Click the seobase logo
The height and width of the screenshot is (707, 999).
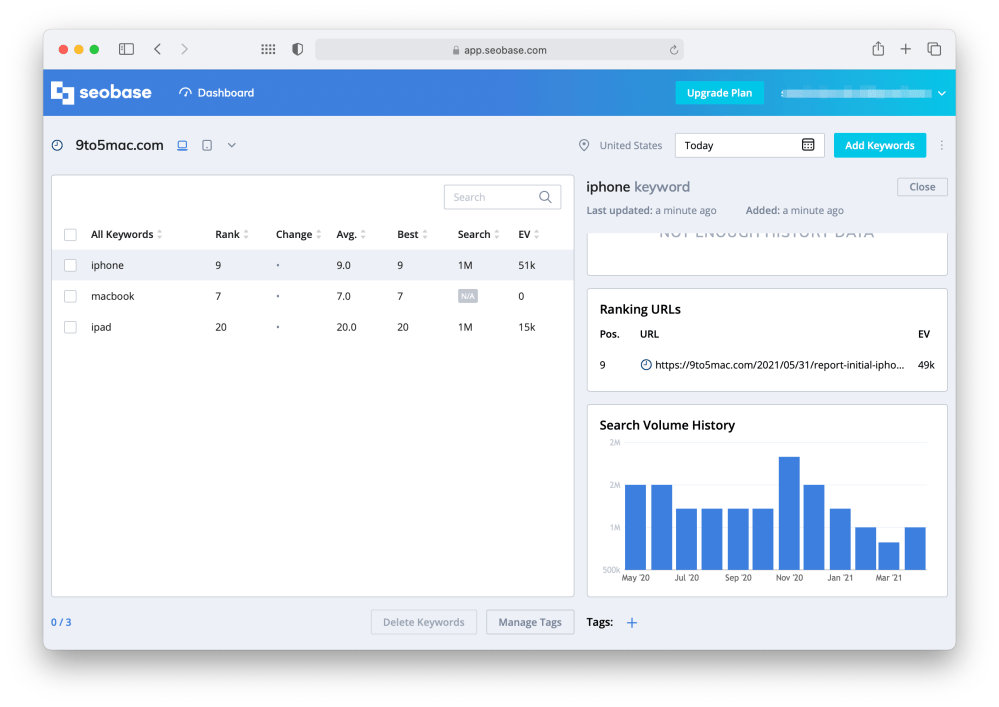click(x=101, y=93)
